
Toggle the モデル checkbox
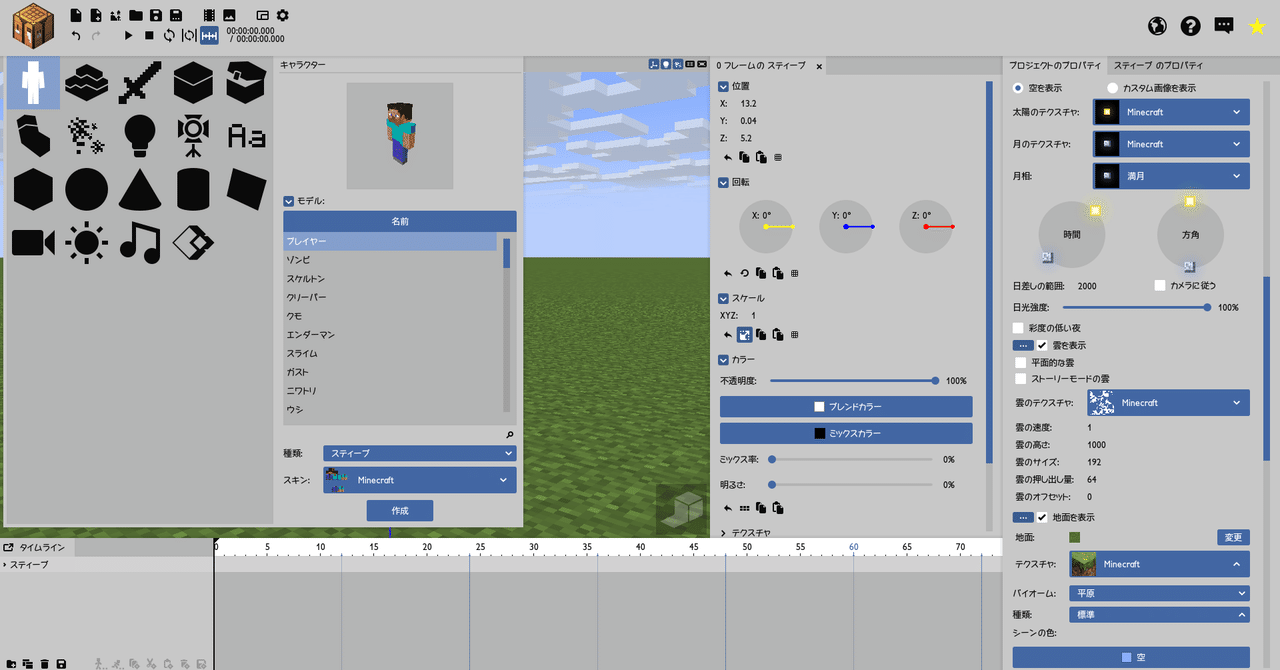[x=289, y=201]
